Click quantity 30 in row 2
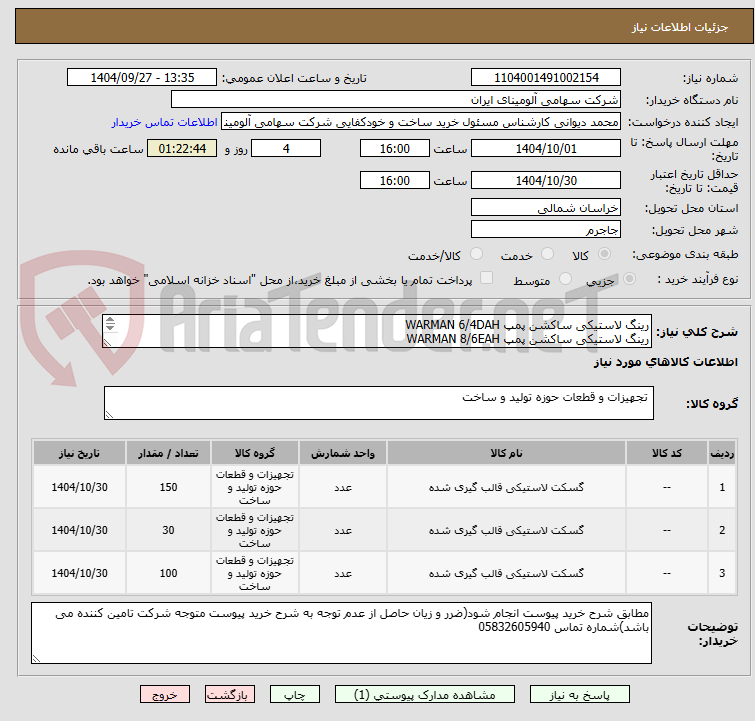The image size is (755, 721). pyautogui.click(x=168, y=530)
